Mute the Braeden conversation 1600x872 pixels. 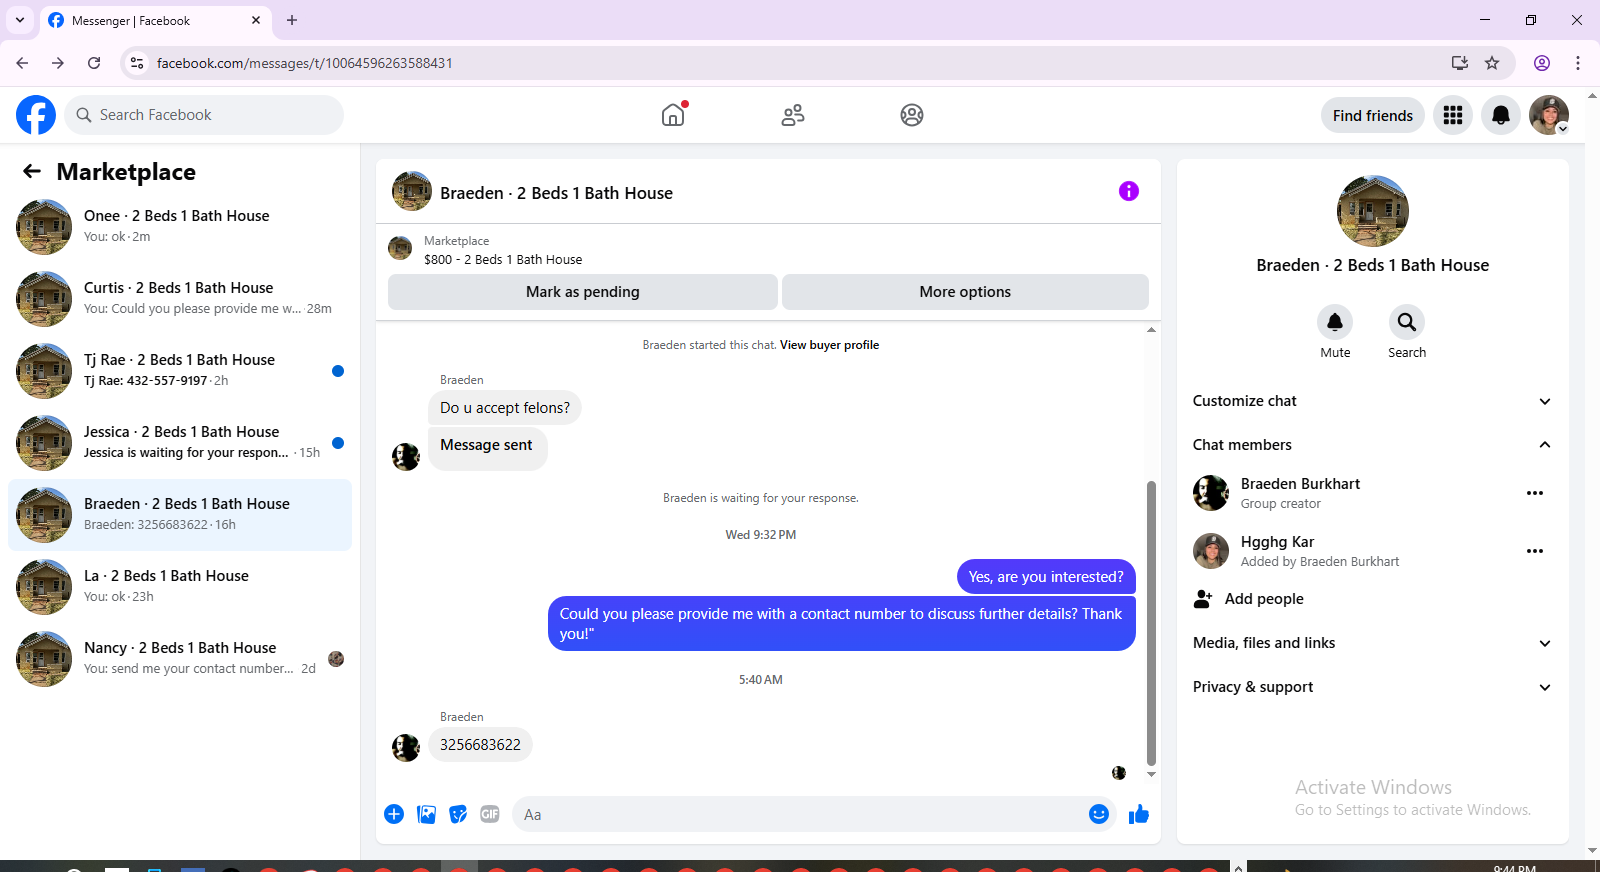coord(1335,322)
